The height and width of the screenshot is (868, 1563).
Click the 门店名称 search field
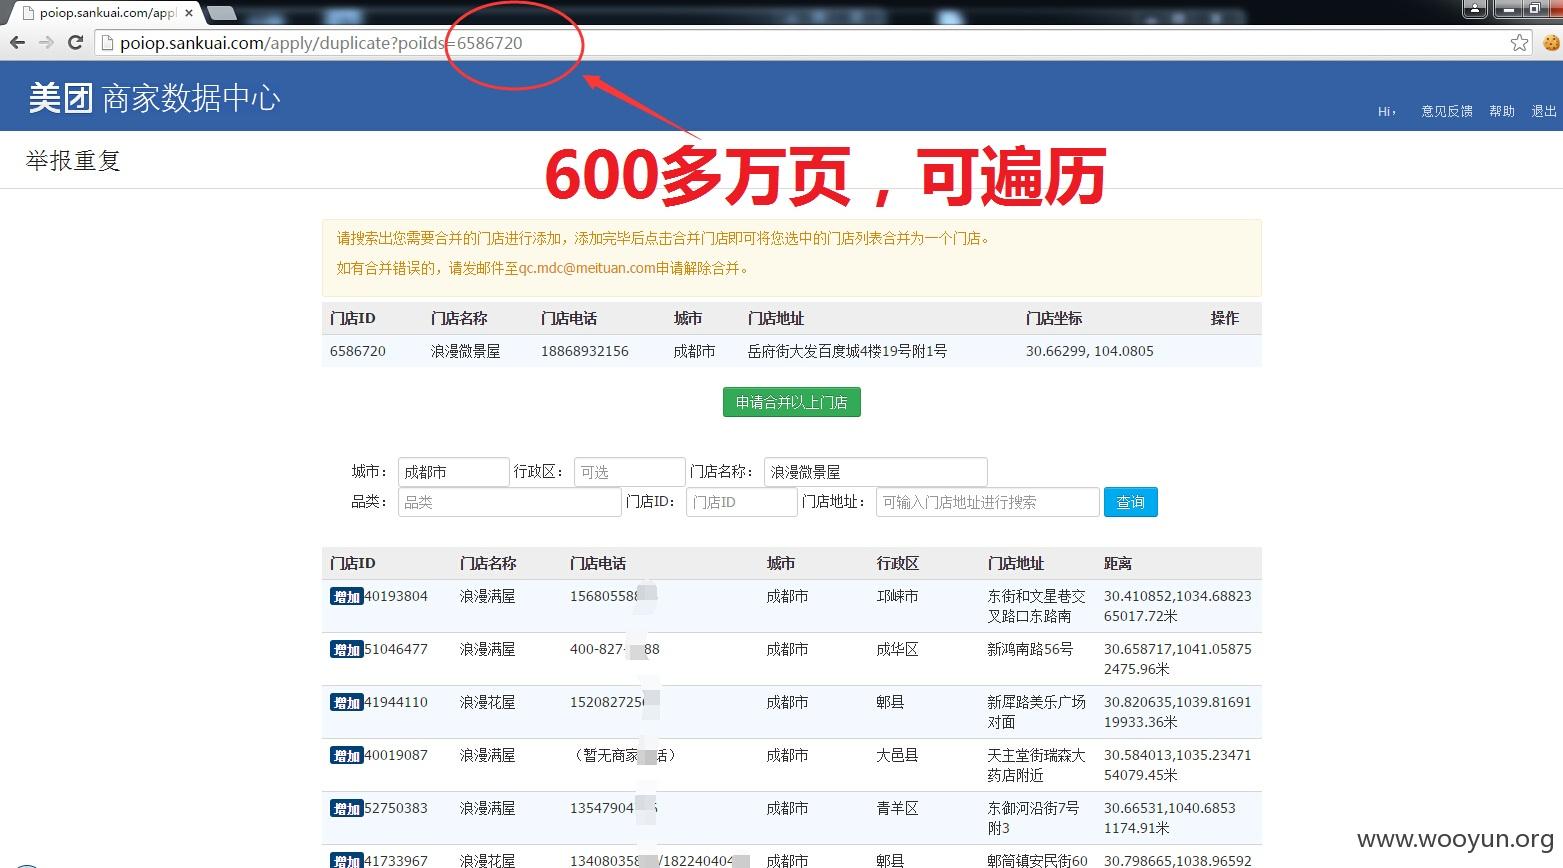(x=875, y=472)
